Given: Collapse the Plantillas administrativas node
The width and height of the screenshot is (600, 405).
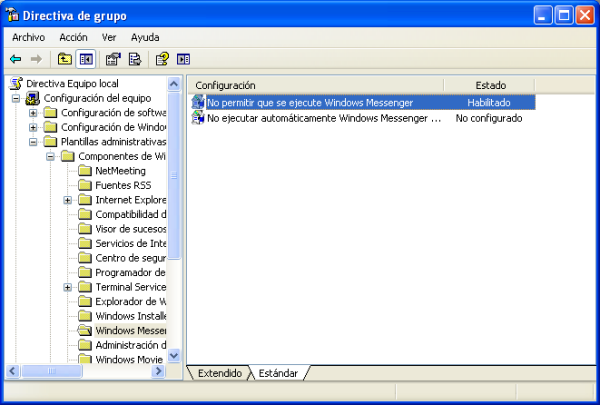Looking at the screenshot, I should [33, 142].
